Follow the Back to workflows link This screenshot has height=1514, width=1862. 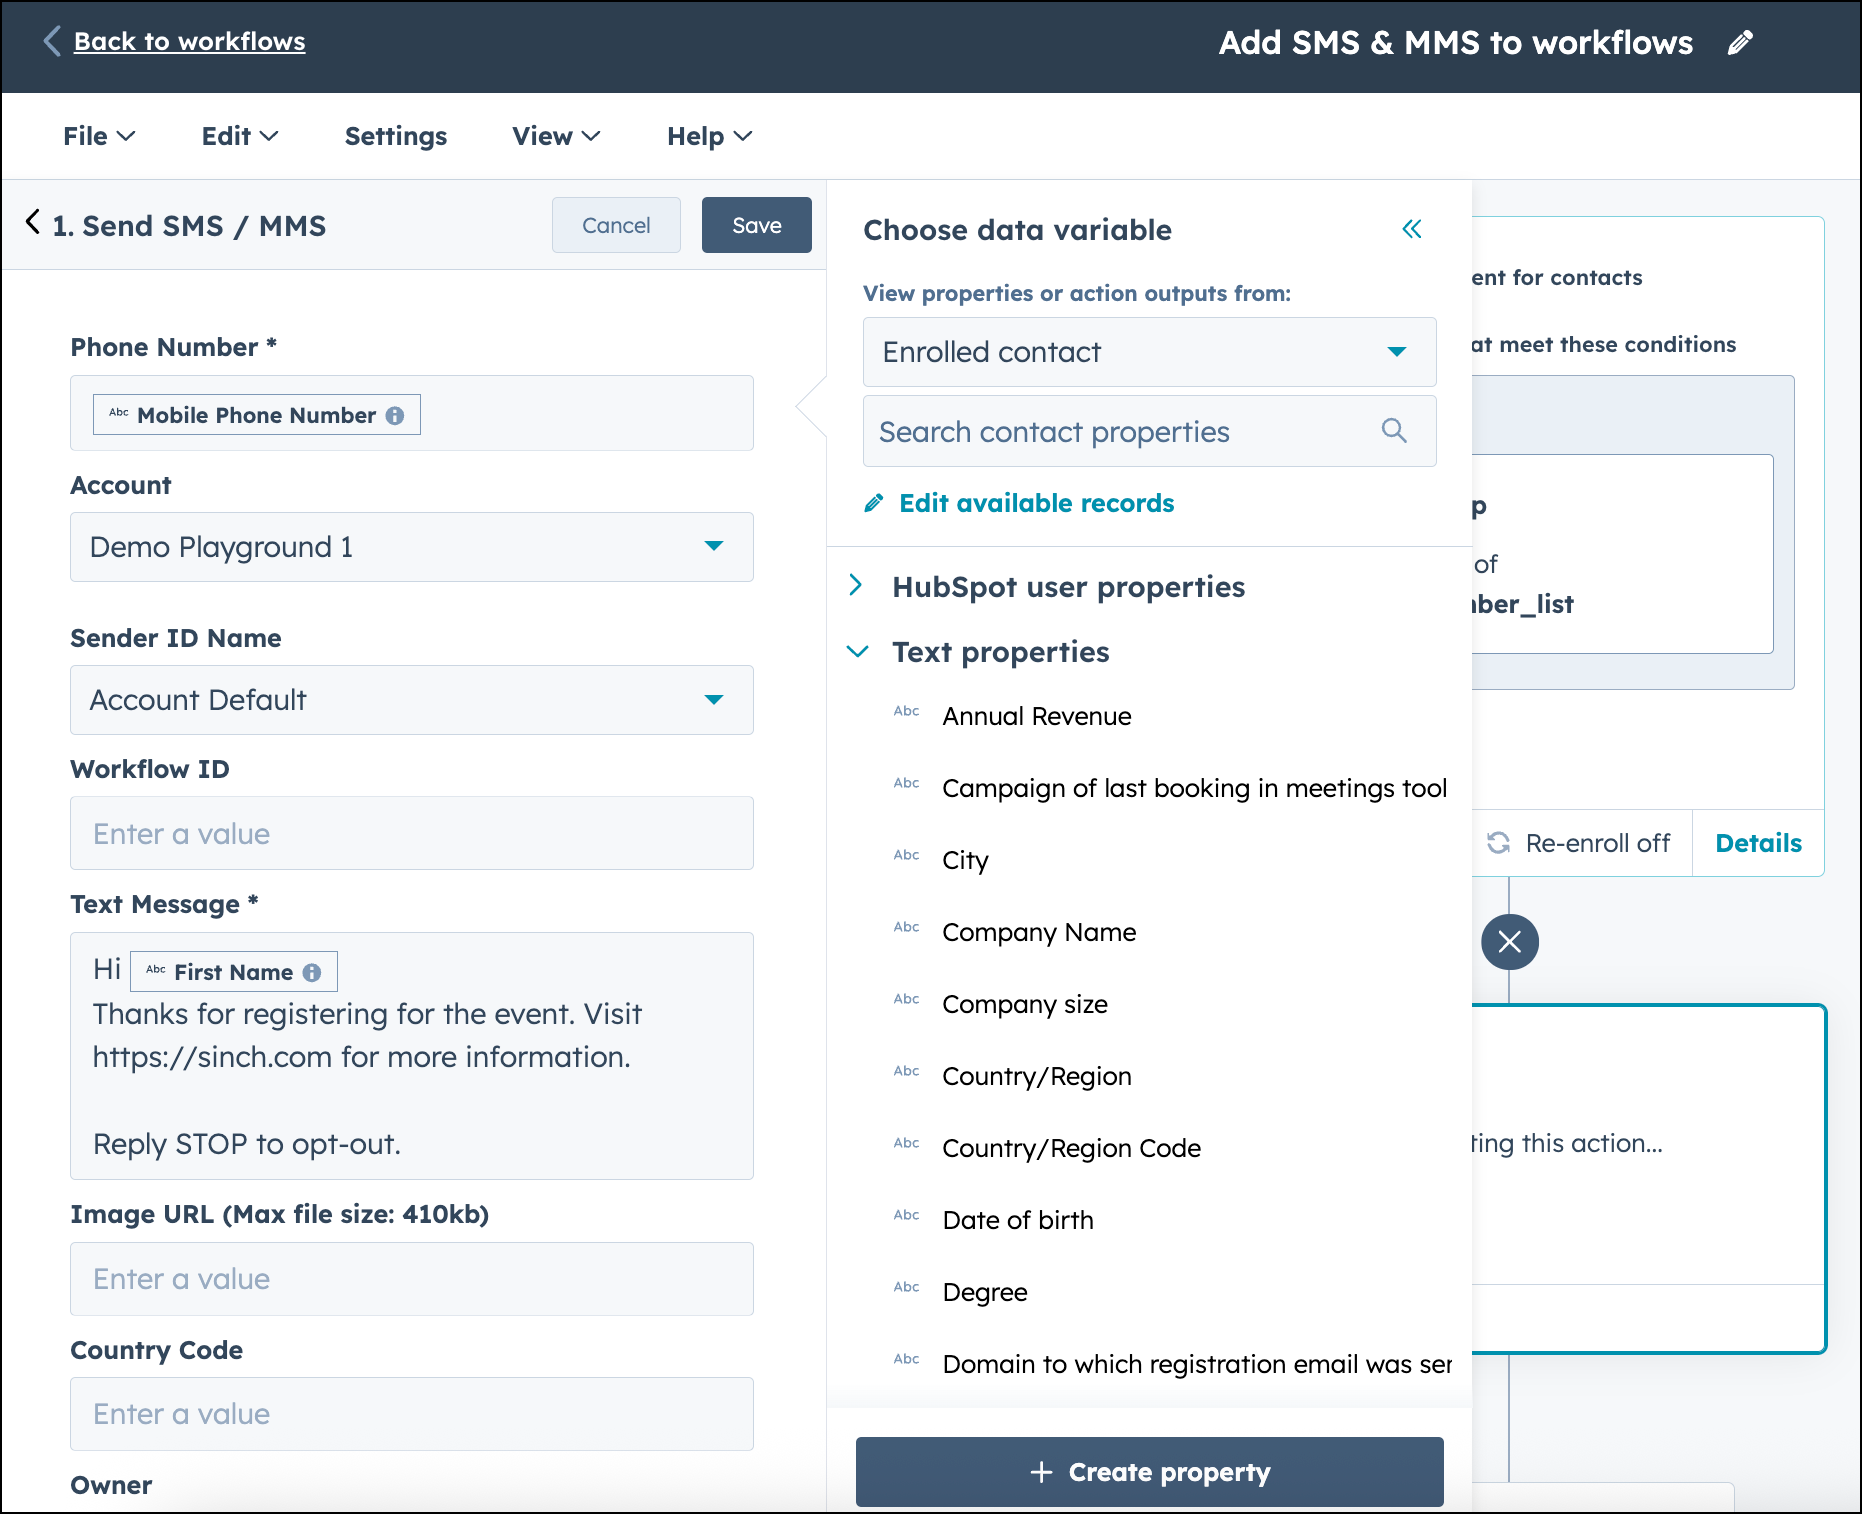(x=189, y=41)
